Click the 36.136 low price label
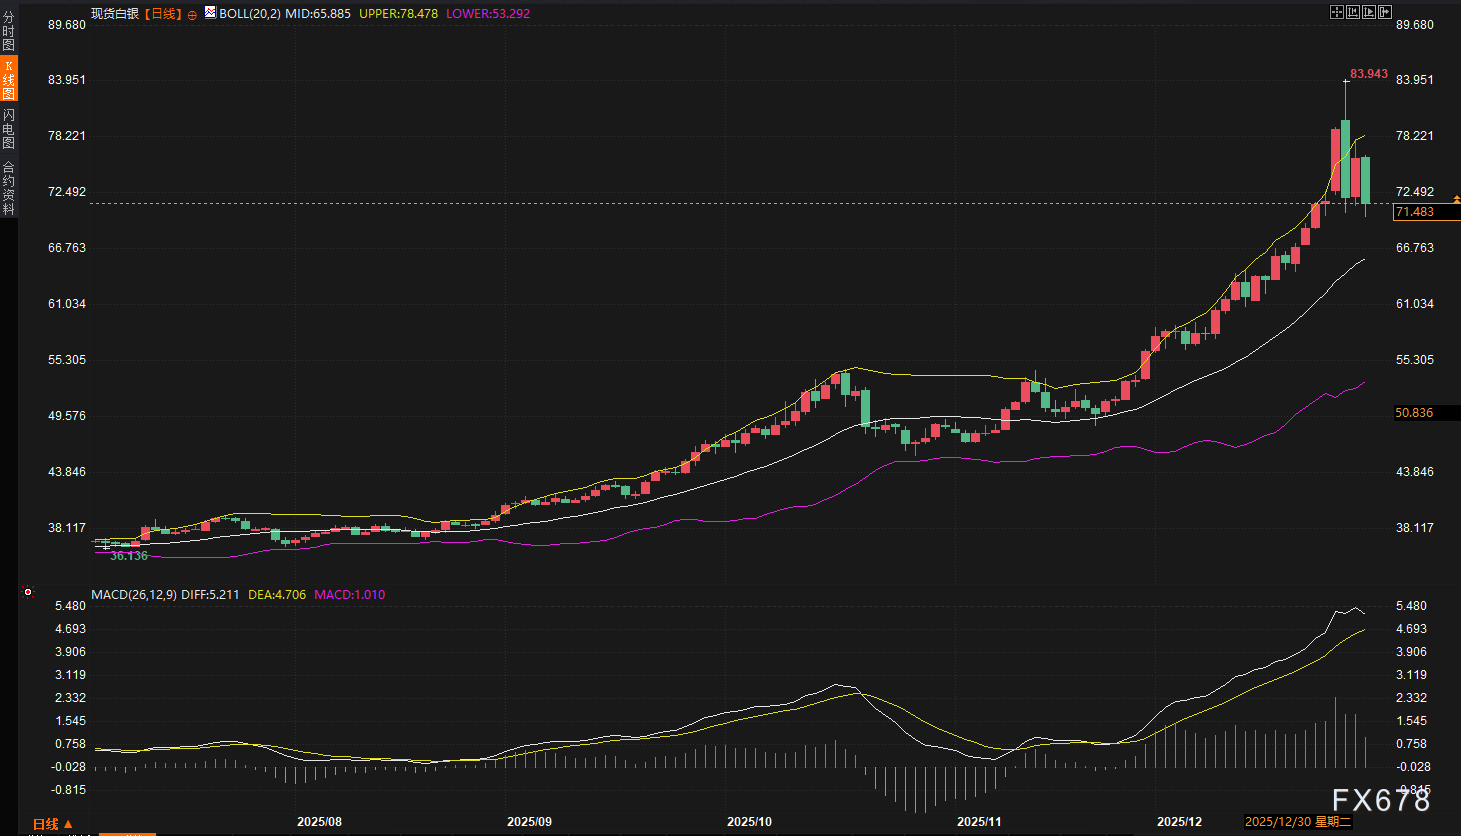This screenshot has width=1461, height=836. pos(129,556)
